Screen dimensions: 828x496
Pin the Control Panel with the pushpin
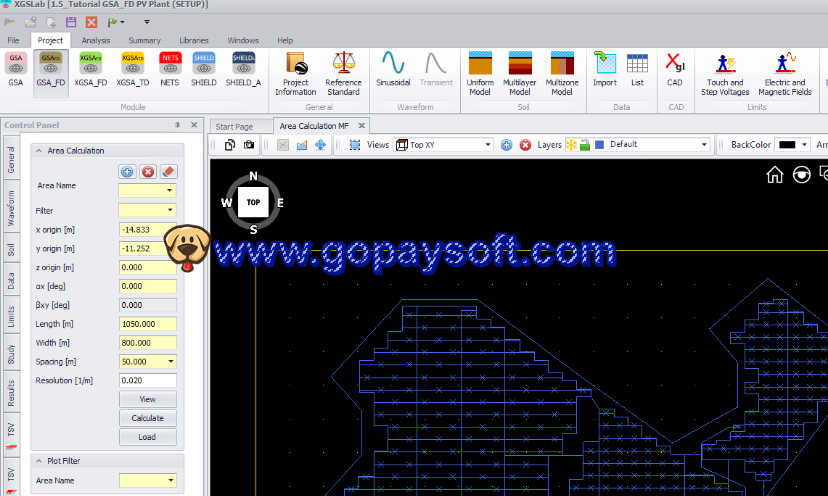coord(178,125)
